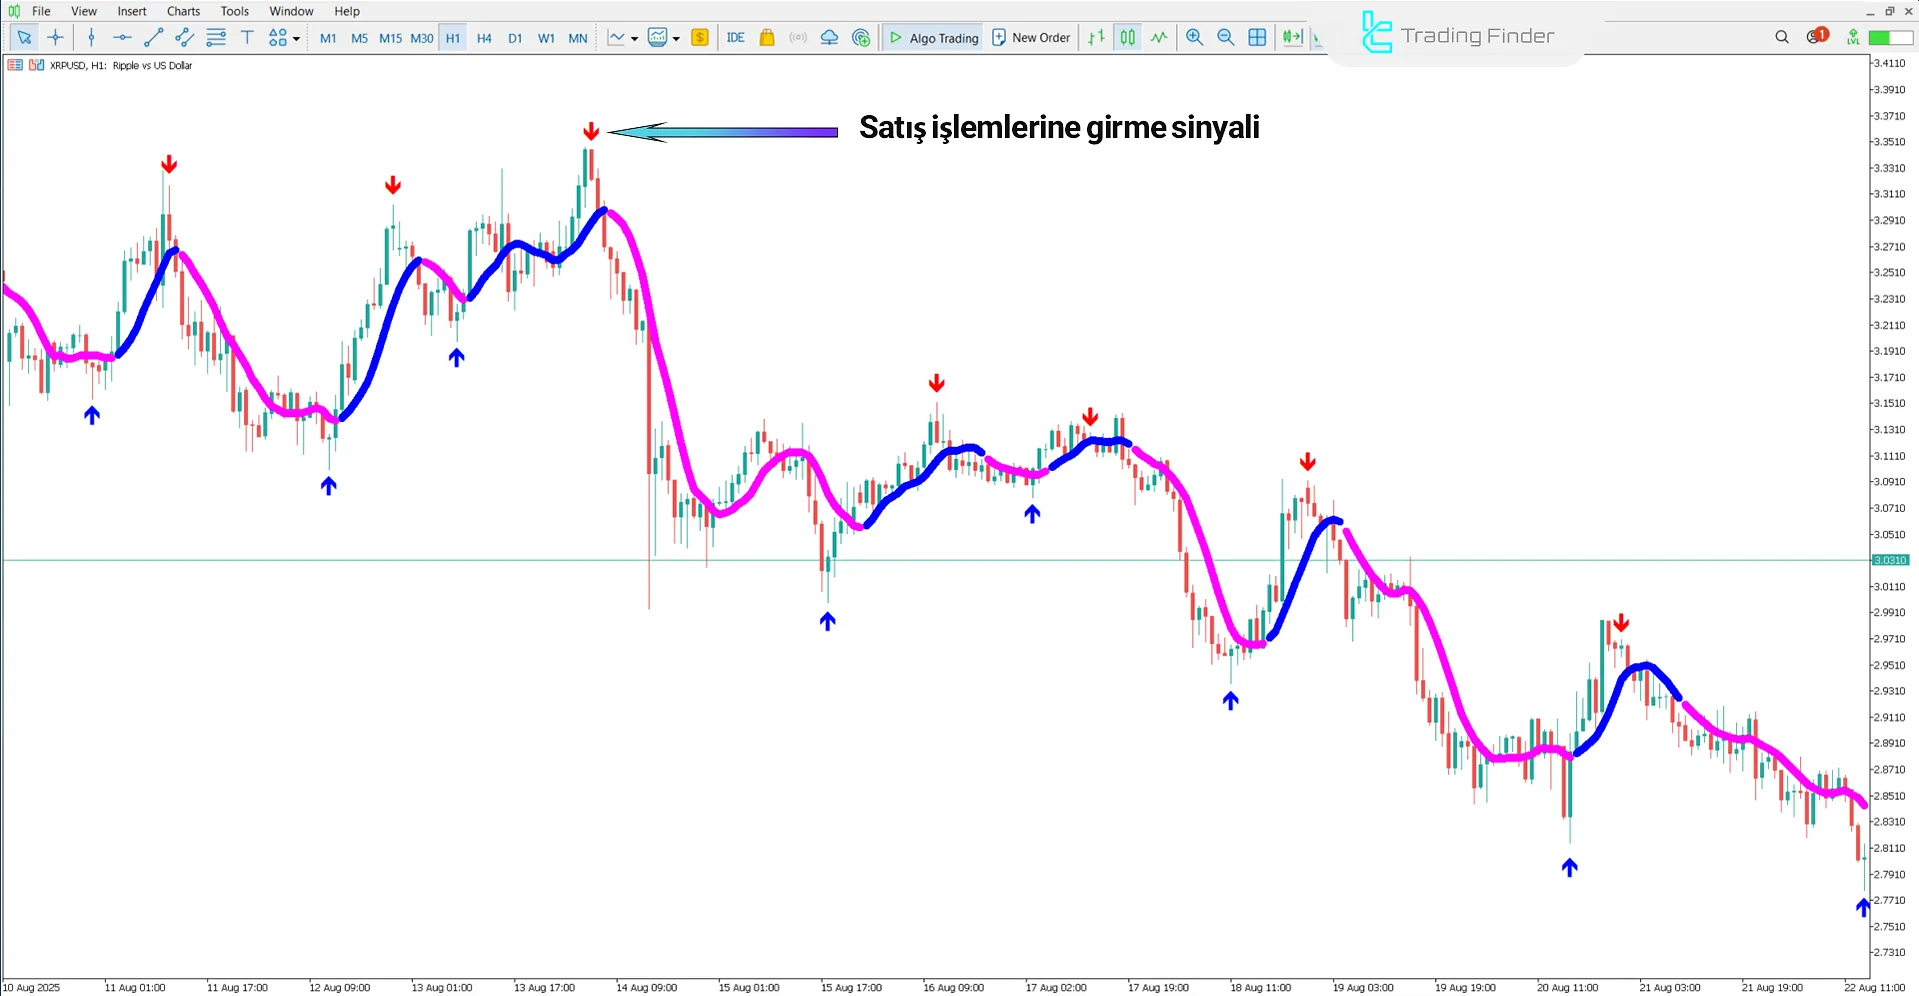1919x996 pixels.
Task: Select the Crosshair tool
Action: pyautogui.click(x=55, y=37)
